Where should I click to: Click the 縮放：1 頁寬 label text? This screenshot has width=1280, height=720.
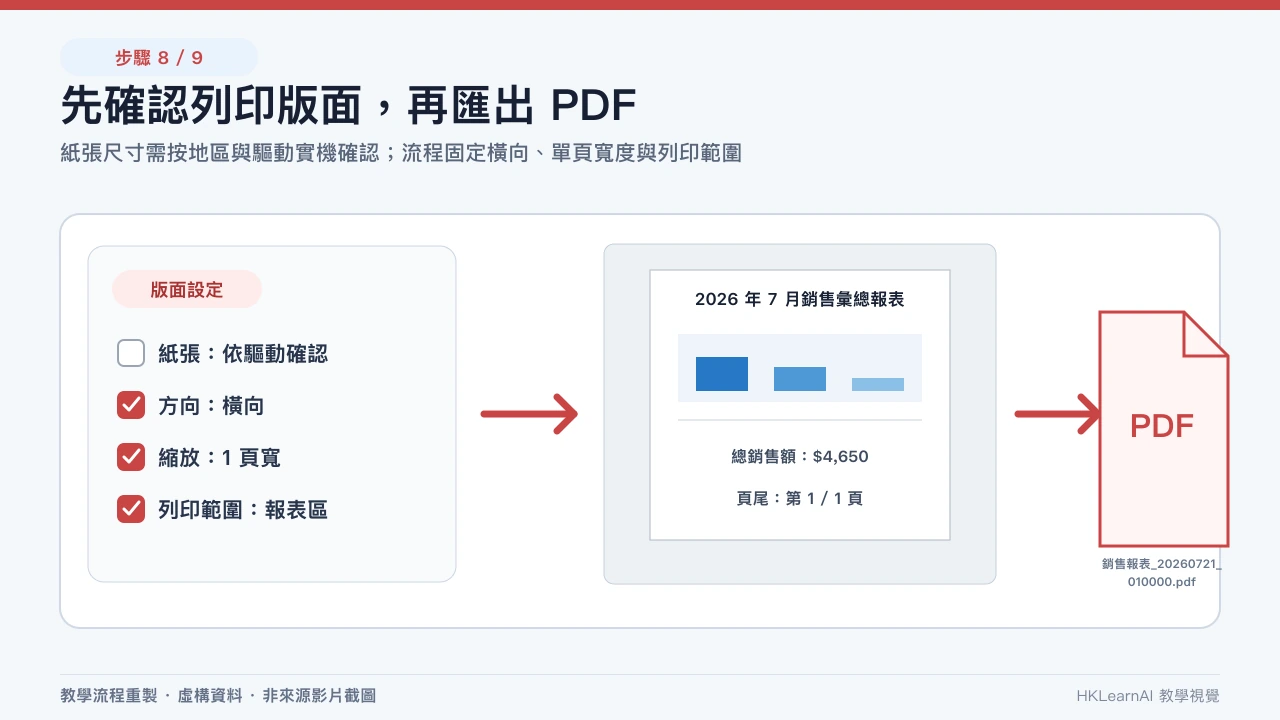point(219,457)
